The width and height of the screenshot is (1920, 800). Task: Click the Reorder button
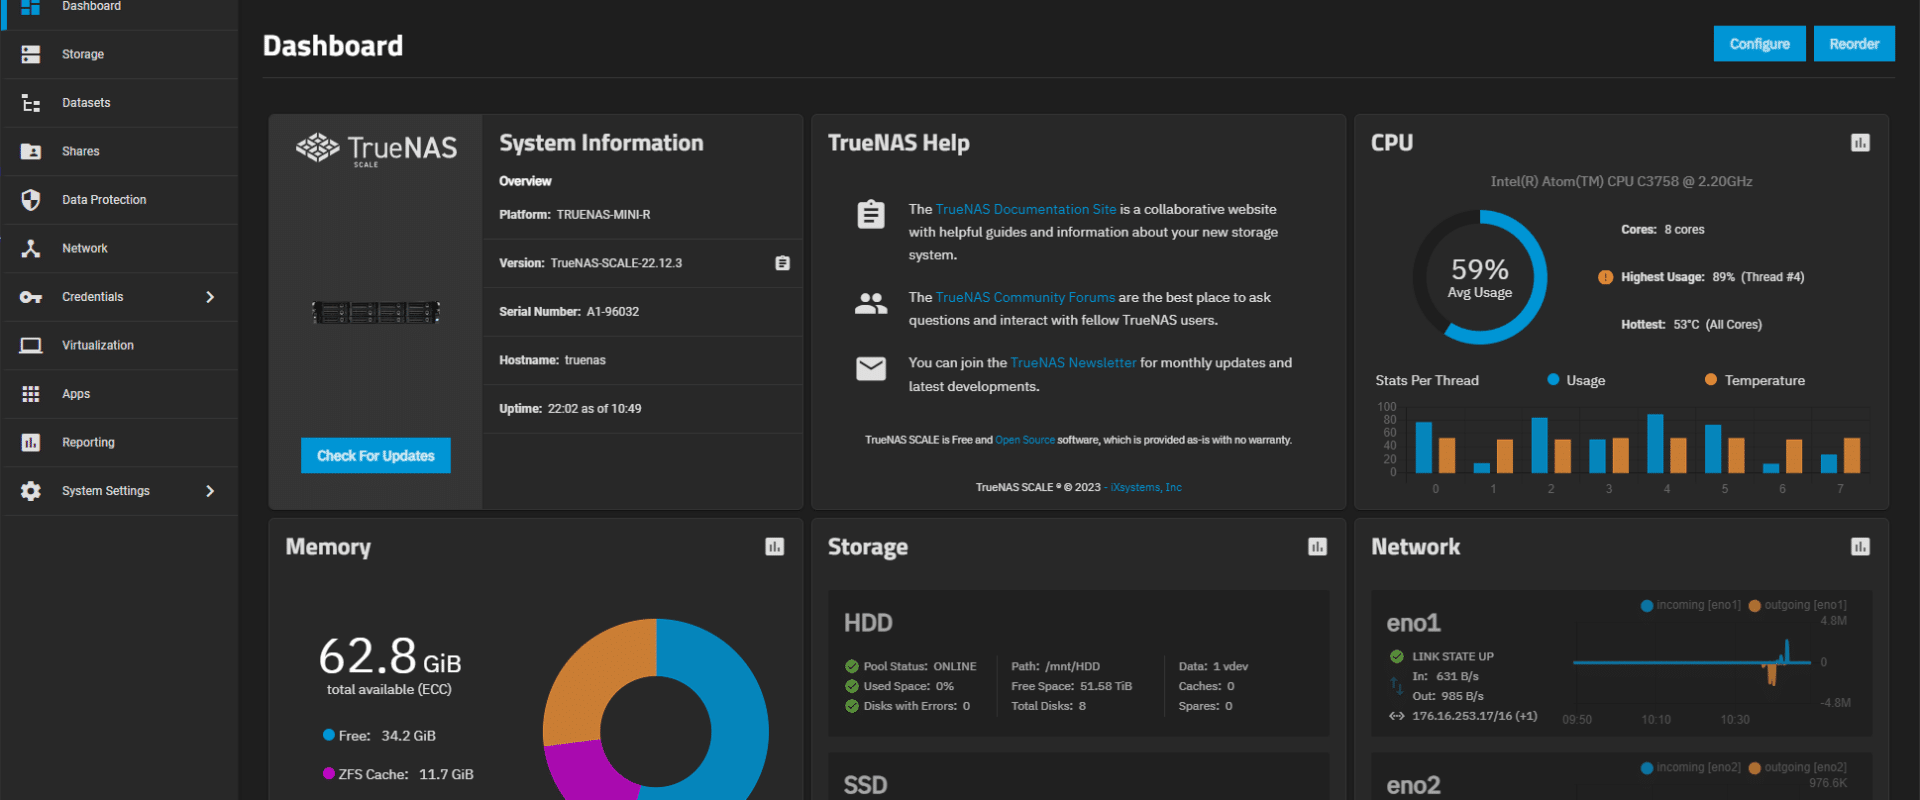click(1854, 44)
